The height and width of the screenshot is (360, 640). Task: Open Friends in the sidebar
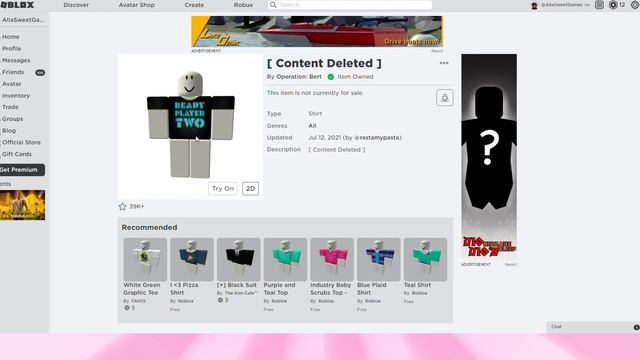pyautogui.click(x=13, y=72)
